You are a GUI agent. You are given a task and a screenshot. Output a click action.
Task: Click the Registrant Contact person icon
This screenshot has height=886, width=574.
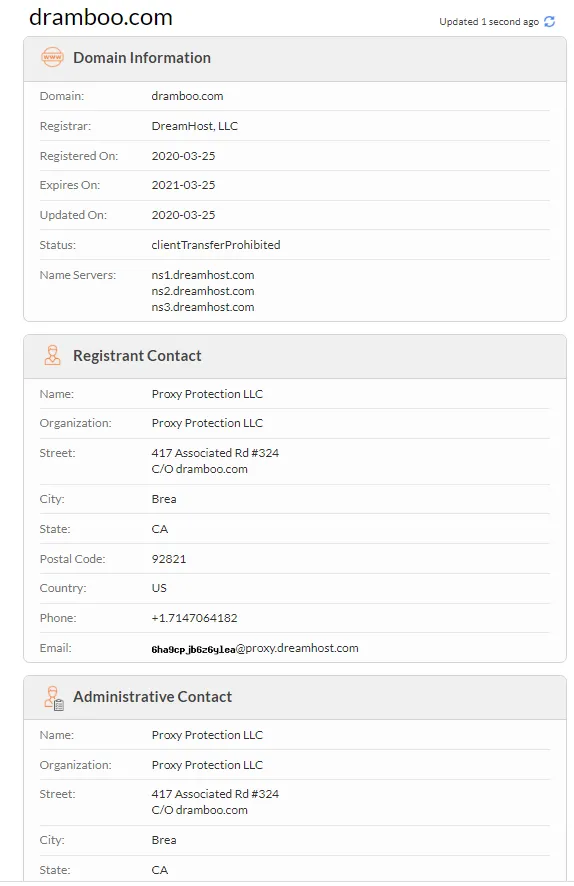pyautogui.click(x=53, y=355)
